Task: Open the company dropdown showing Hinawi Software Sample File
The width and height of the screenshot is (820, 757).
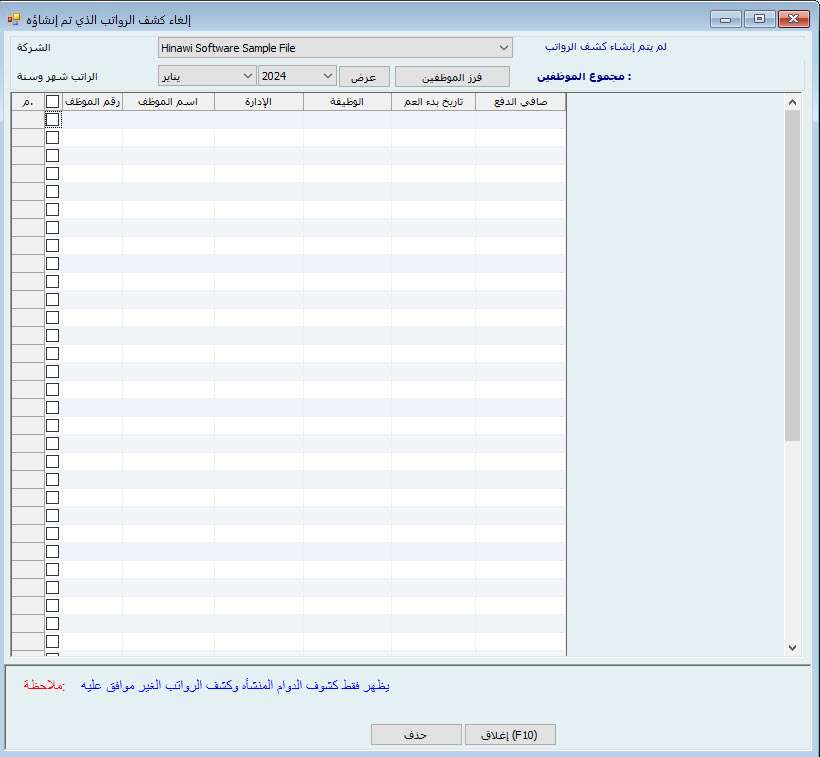Action: [x=335, y=48]
